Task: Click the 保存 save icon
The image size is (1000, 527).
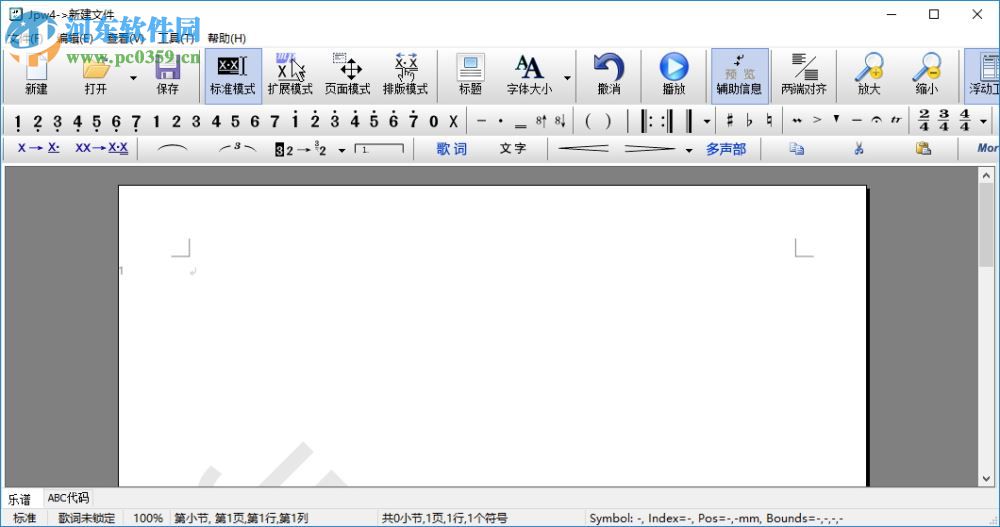Action: pos(168,76)
